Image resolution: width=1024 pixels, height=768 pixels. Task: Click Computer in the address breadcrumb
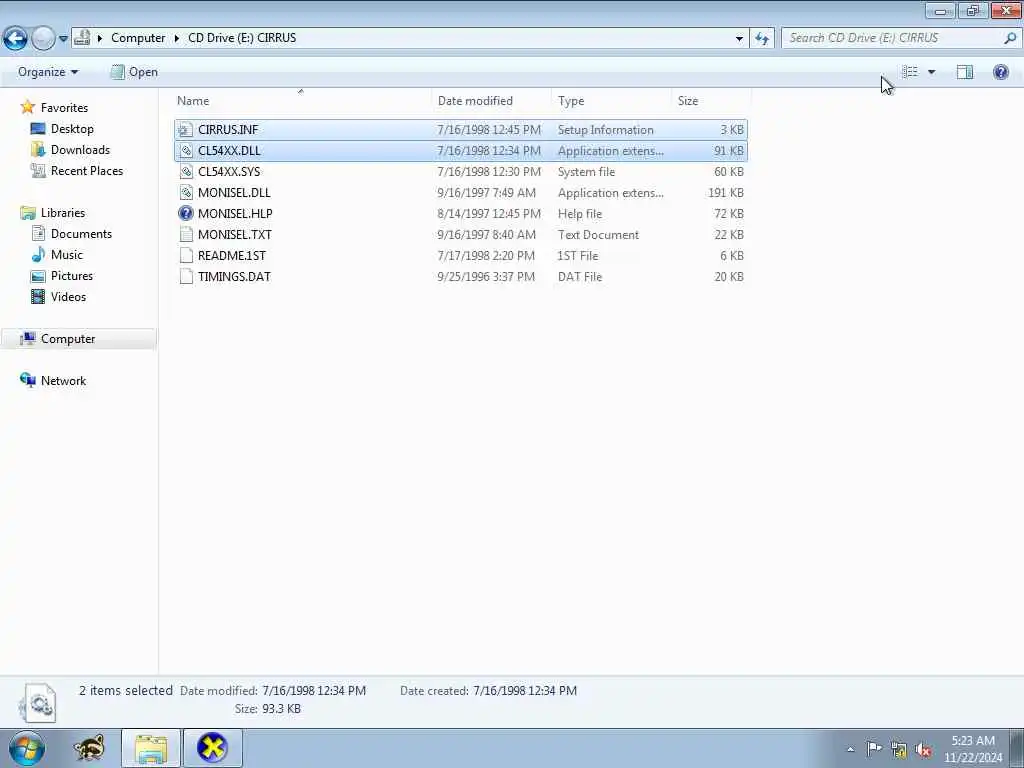pyautogui.click(x=138, y=38)
